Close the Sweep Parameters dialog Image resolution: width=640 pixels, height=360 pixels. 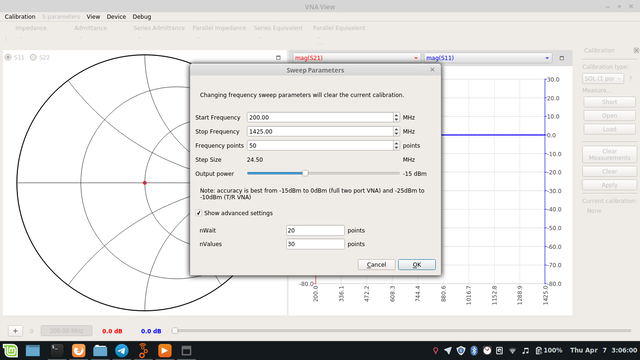(432, 70)
